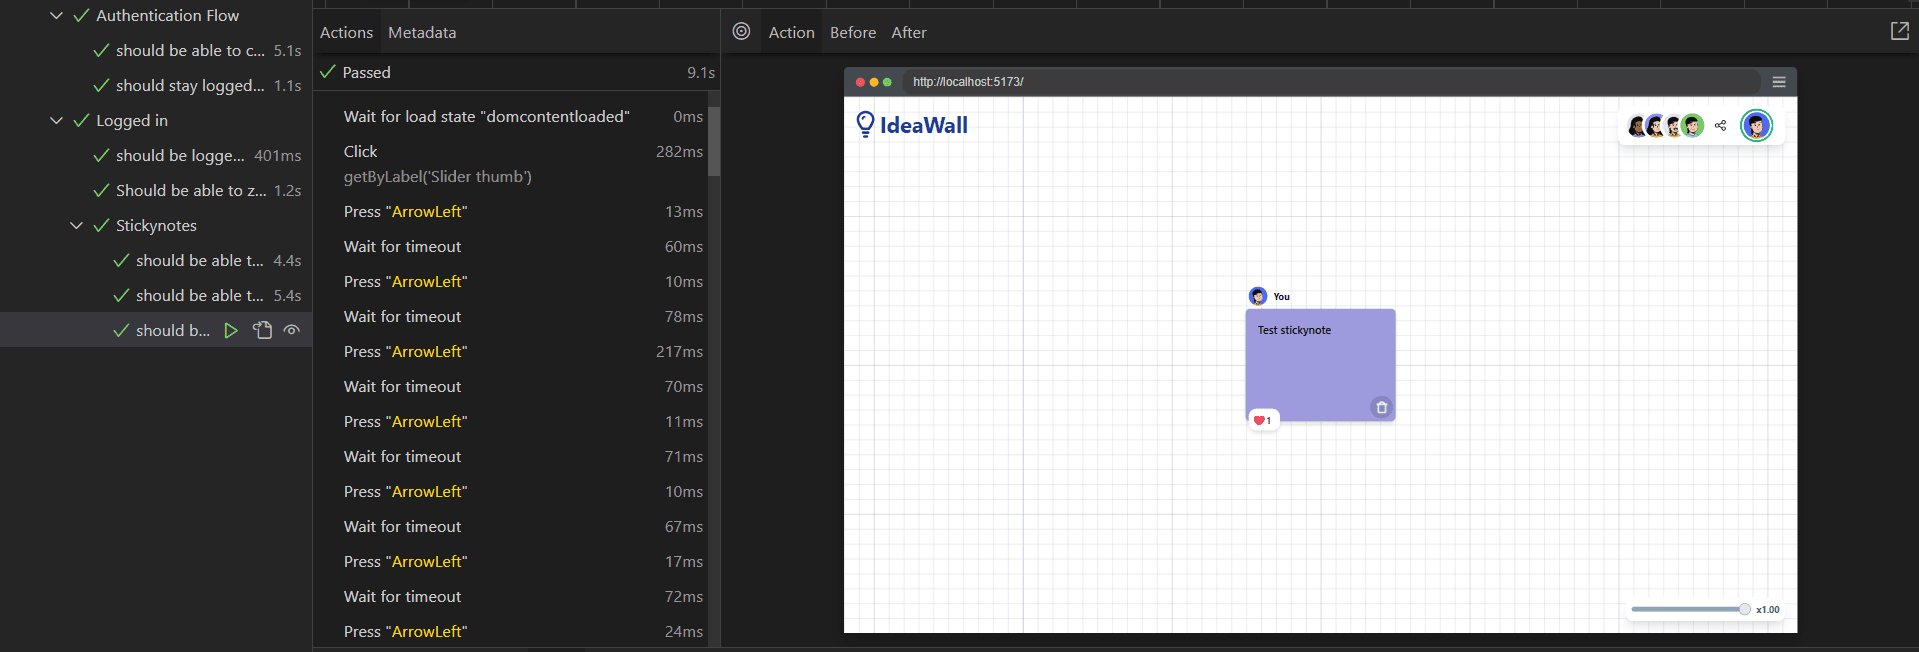Click your profile avatar at top right

pos(1756,126)
